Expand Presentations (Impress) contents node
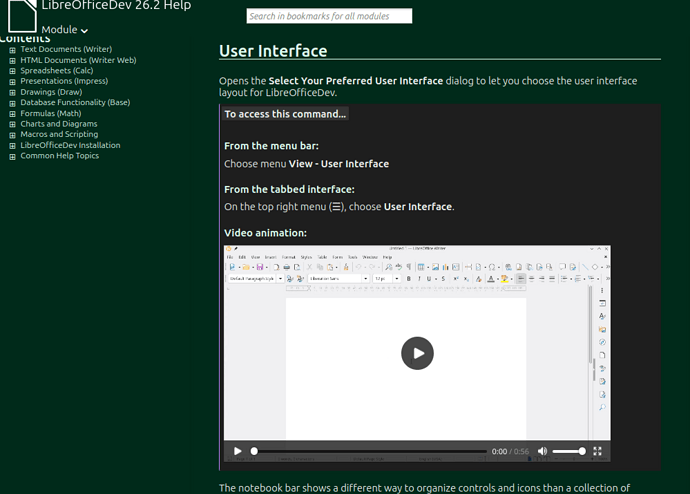Image resolution: width=690 pixels, height=494 pixels. click(x=12, y=81)
